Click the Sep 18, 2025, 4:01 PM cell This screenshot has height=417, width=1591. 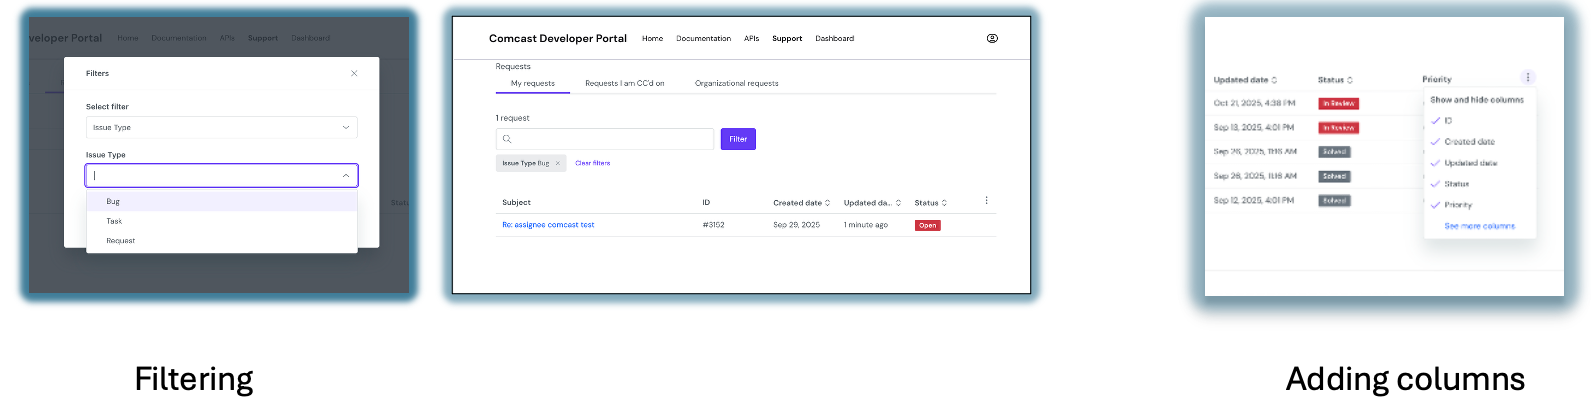coord(1254,127)
